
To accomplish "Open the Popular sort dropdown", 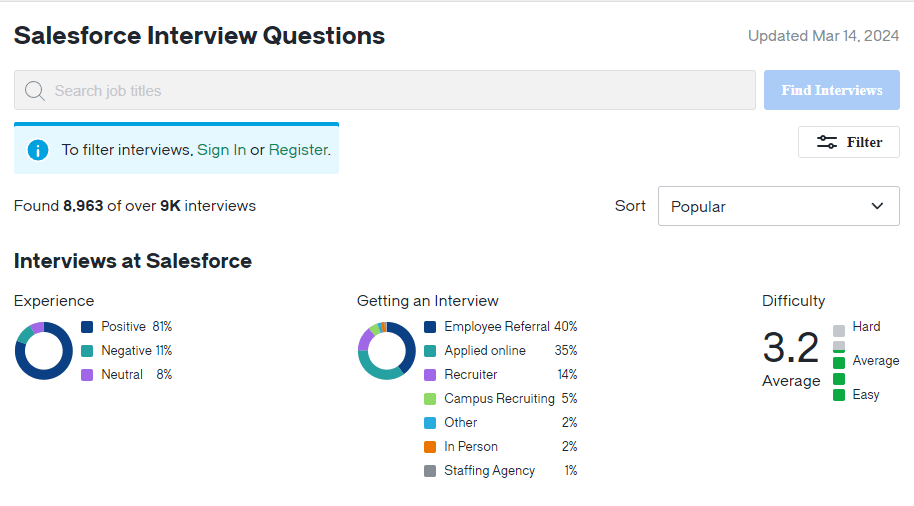I will (x=778, y=206).
